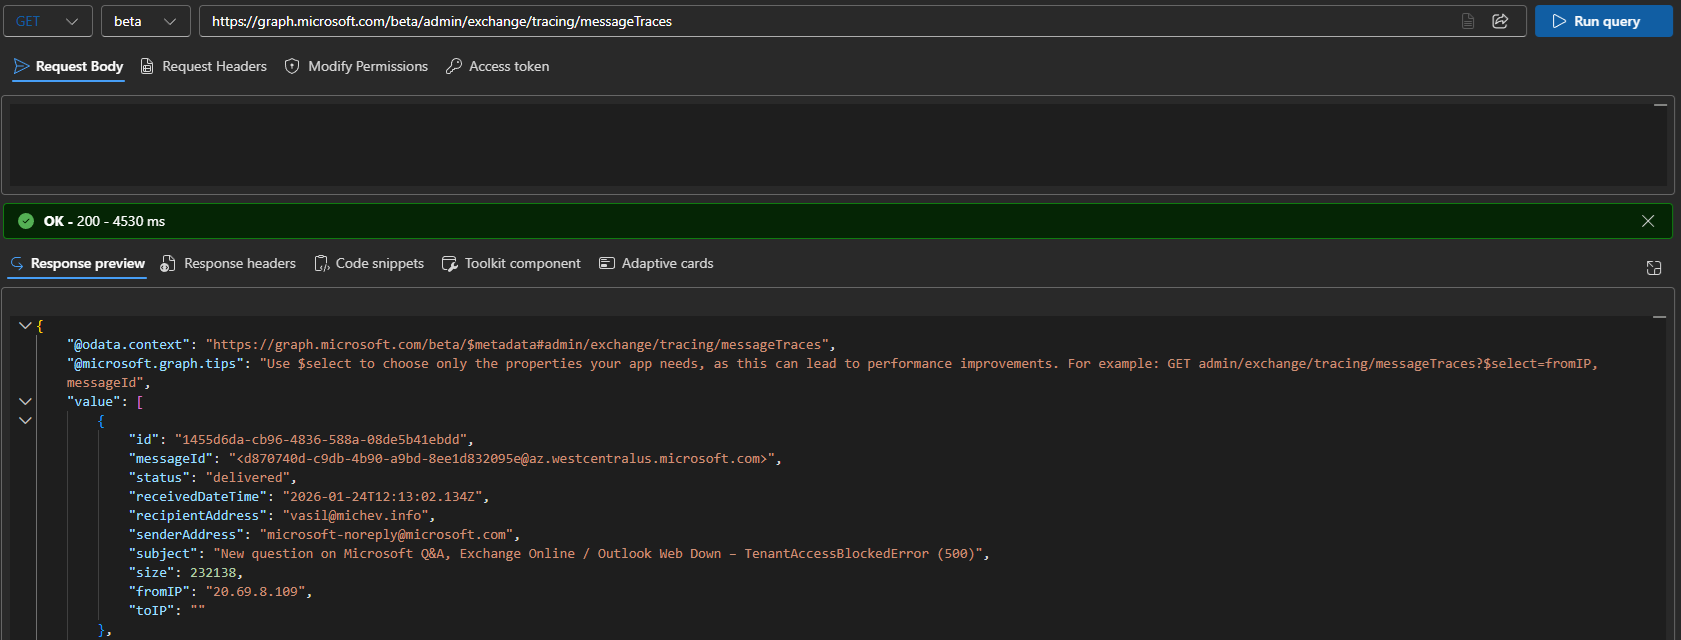
Task: Collapse the request body panel
Action: [x=1660, y=105]
